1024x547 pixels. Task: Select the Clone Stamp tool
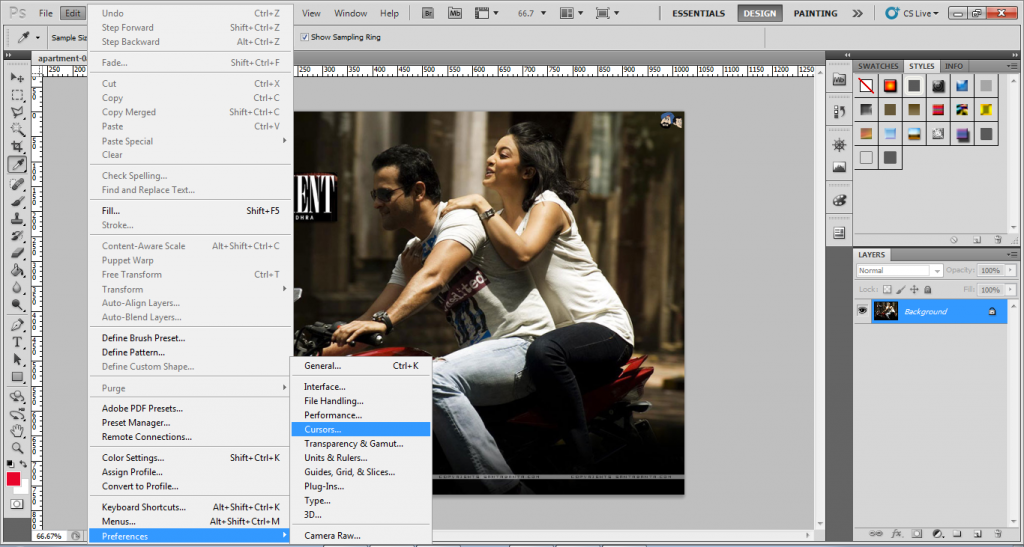click(x=18, y=218)
